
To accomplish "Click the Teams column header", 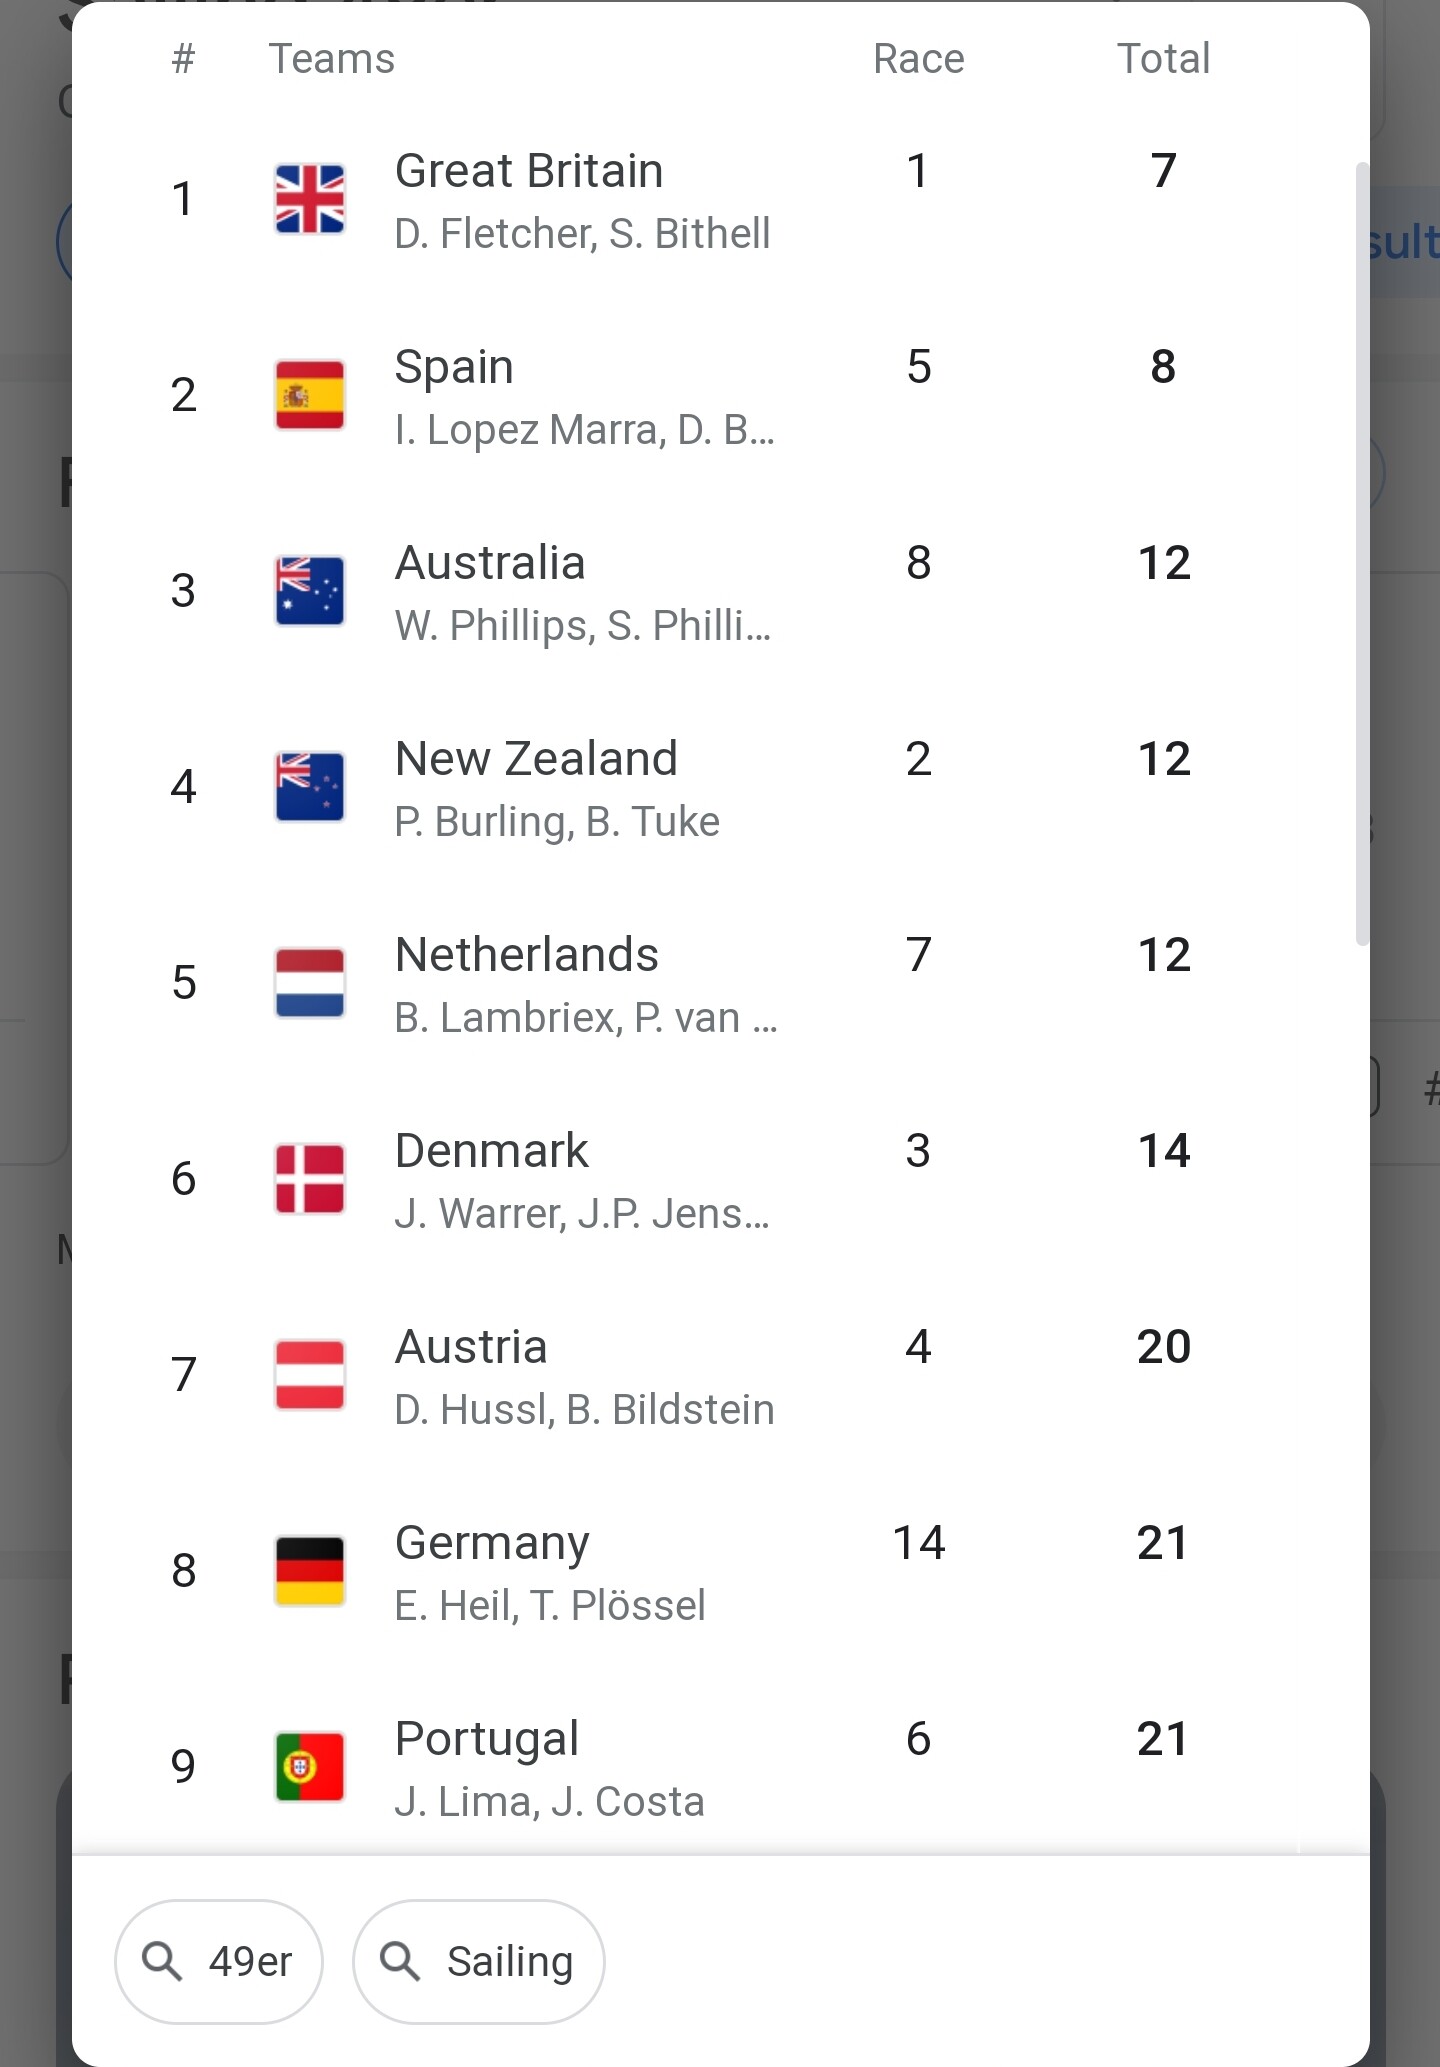I will (332, 59).
